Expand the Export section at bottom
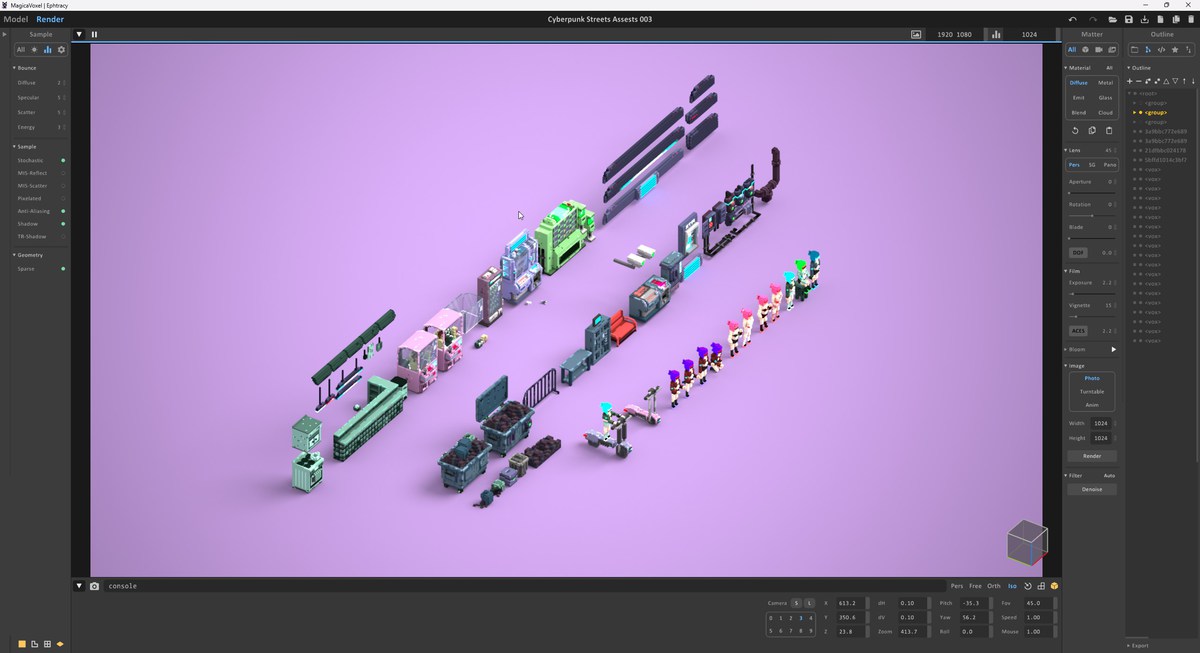 (1141, 645)
